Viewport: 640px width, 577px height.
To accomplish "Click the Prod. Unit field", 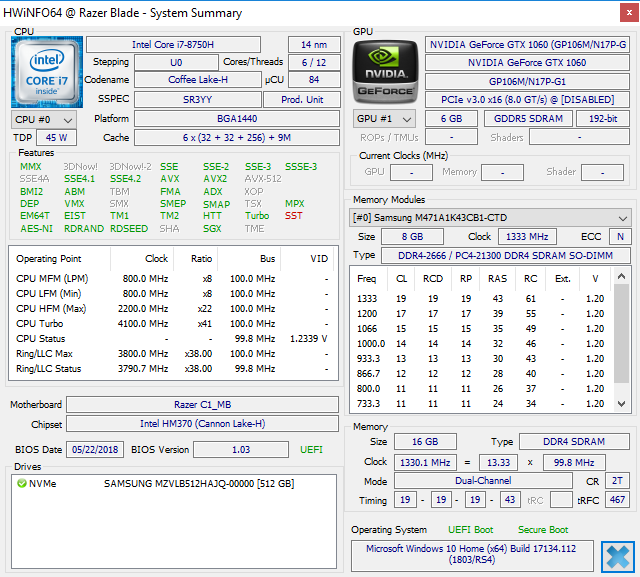I will 302,99.
